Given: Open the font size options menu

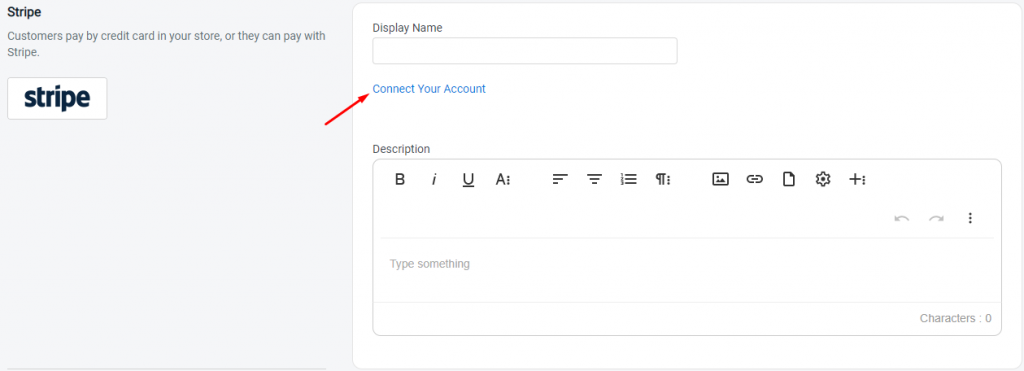Looking at the screenshot, I should point(502,179).
